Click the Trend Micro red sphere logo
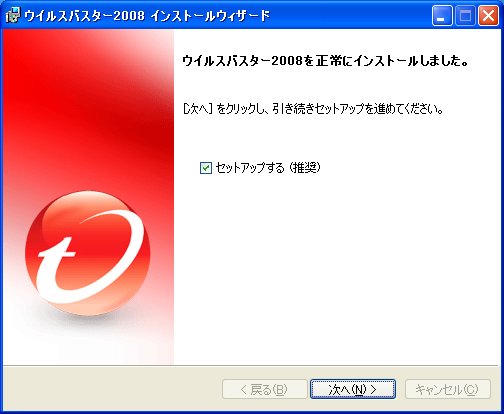This screenshot has width=504, height=414. click(88, 253)
